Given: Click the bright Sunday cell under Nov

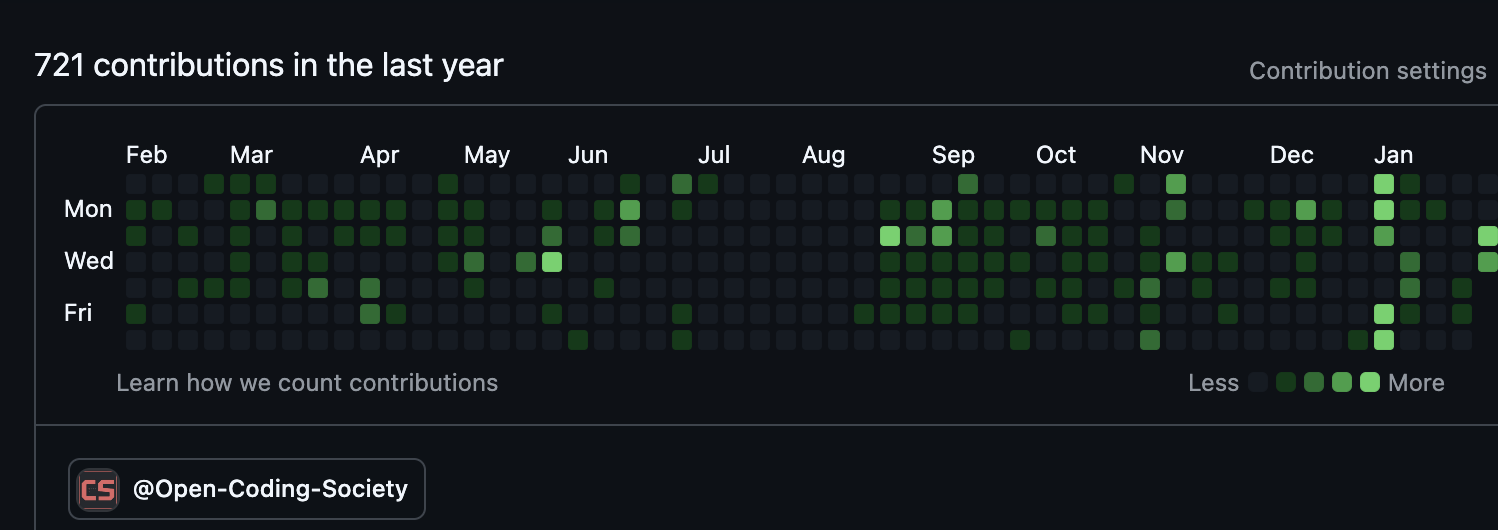Looking at the screenshot, I should coord(1176,184).
